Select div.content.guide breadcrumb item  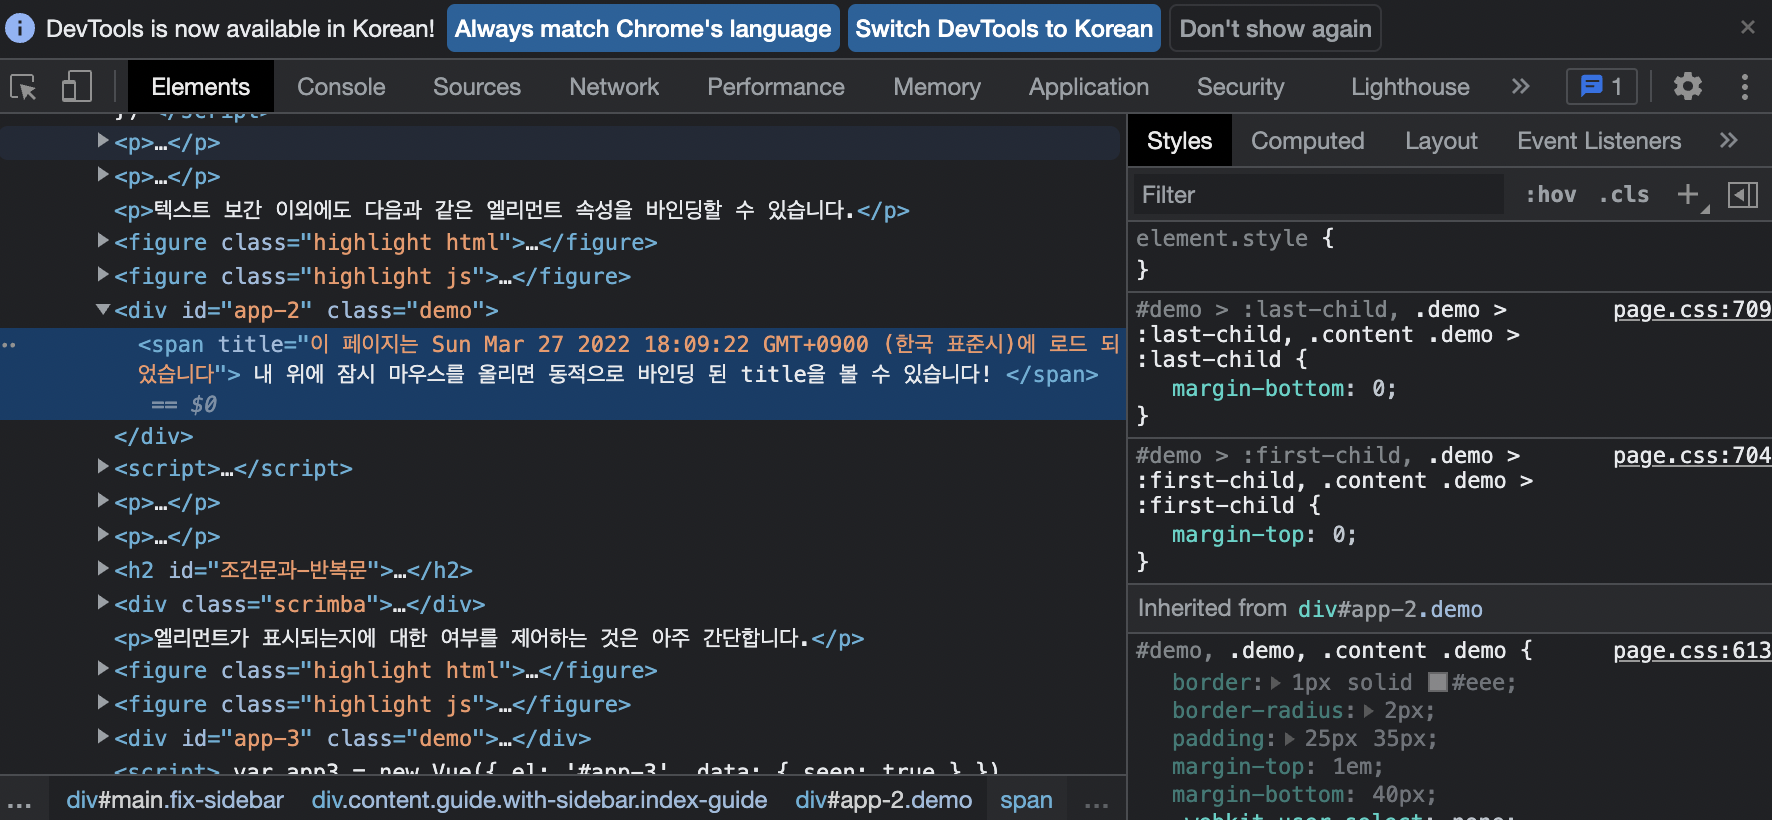539,800
